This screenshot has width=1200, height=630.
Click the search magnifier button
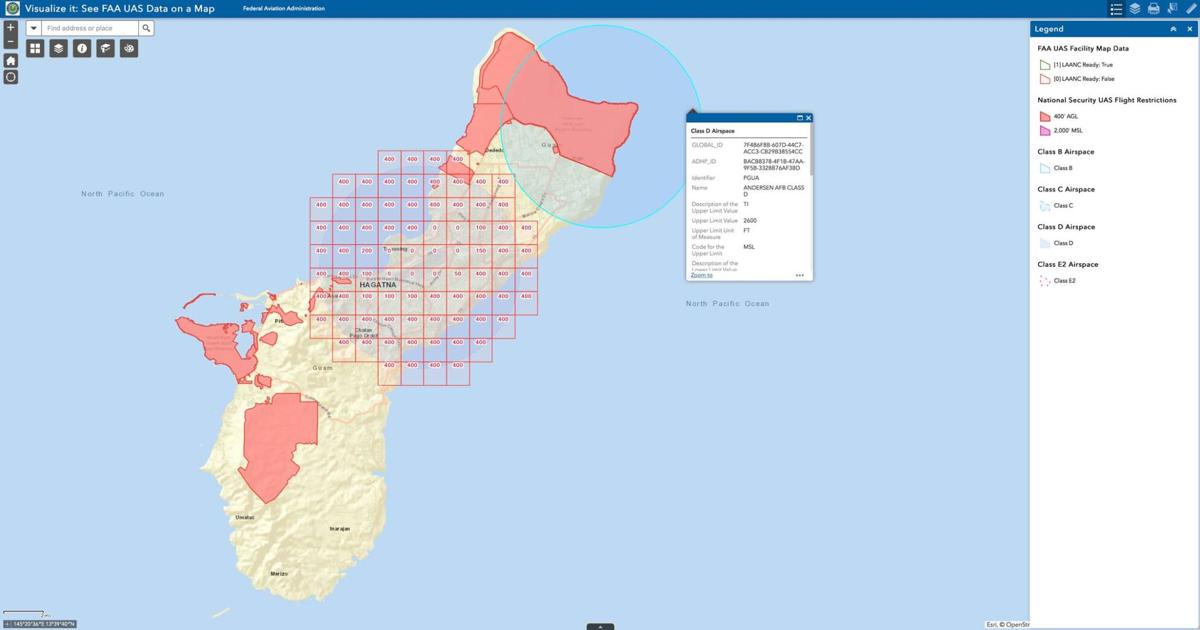(146, 28)
